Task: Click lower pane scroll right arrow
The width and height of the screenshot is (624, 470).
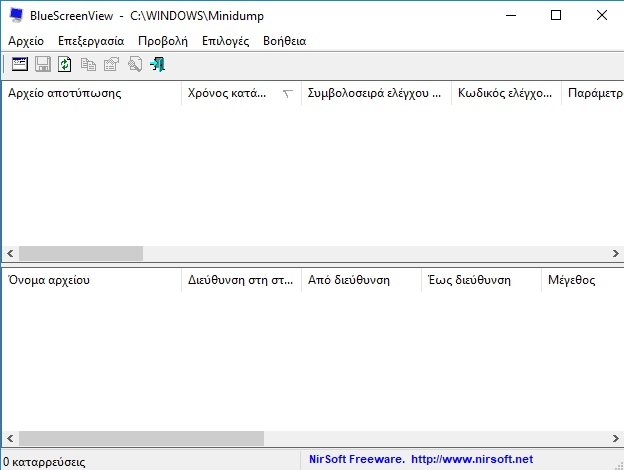Action: 616,439
